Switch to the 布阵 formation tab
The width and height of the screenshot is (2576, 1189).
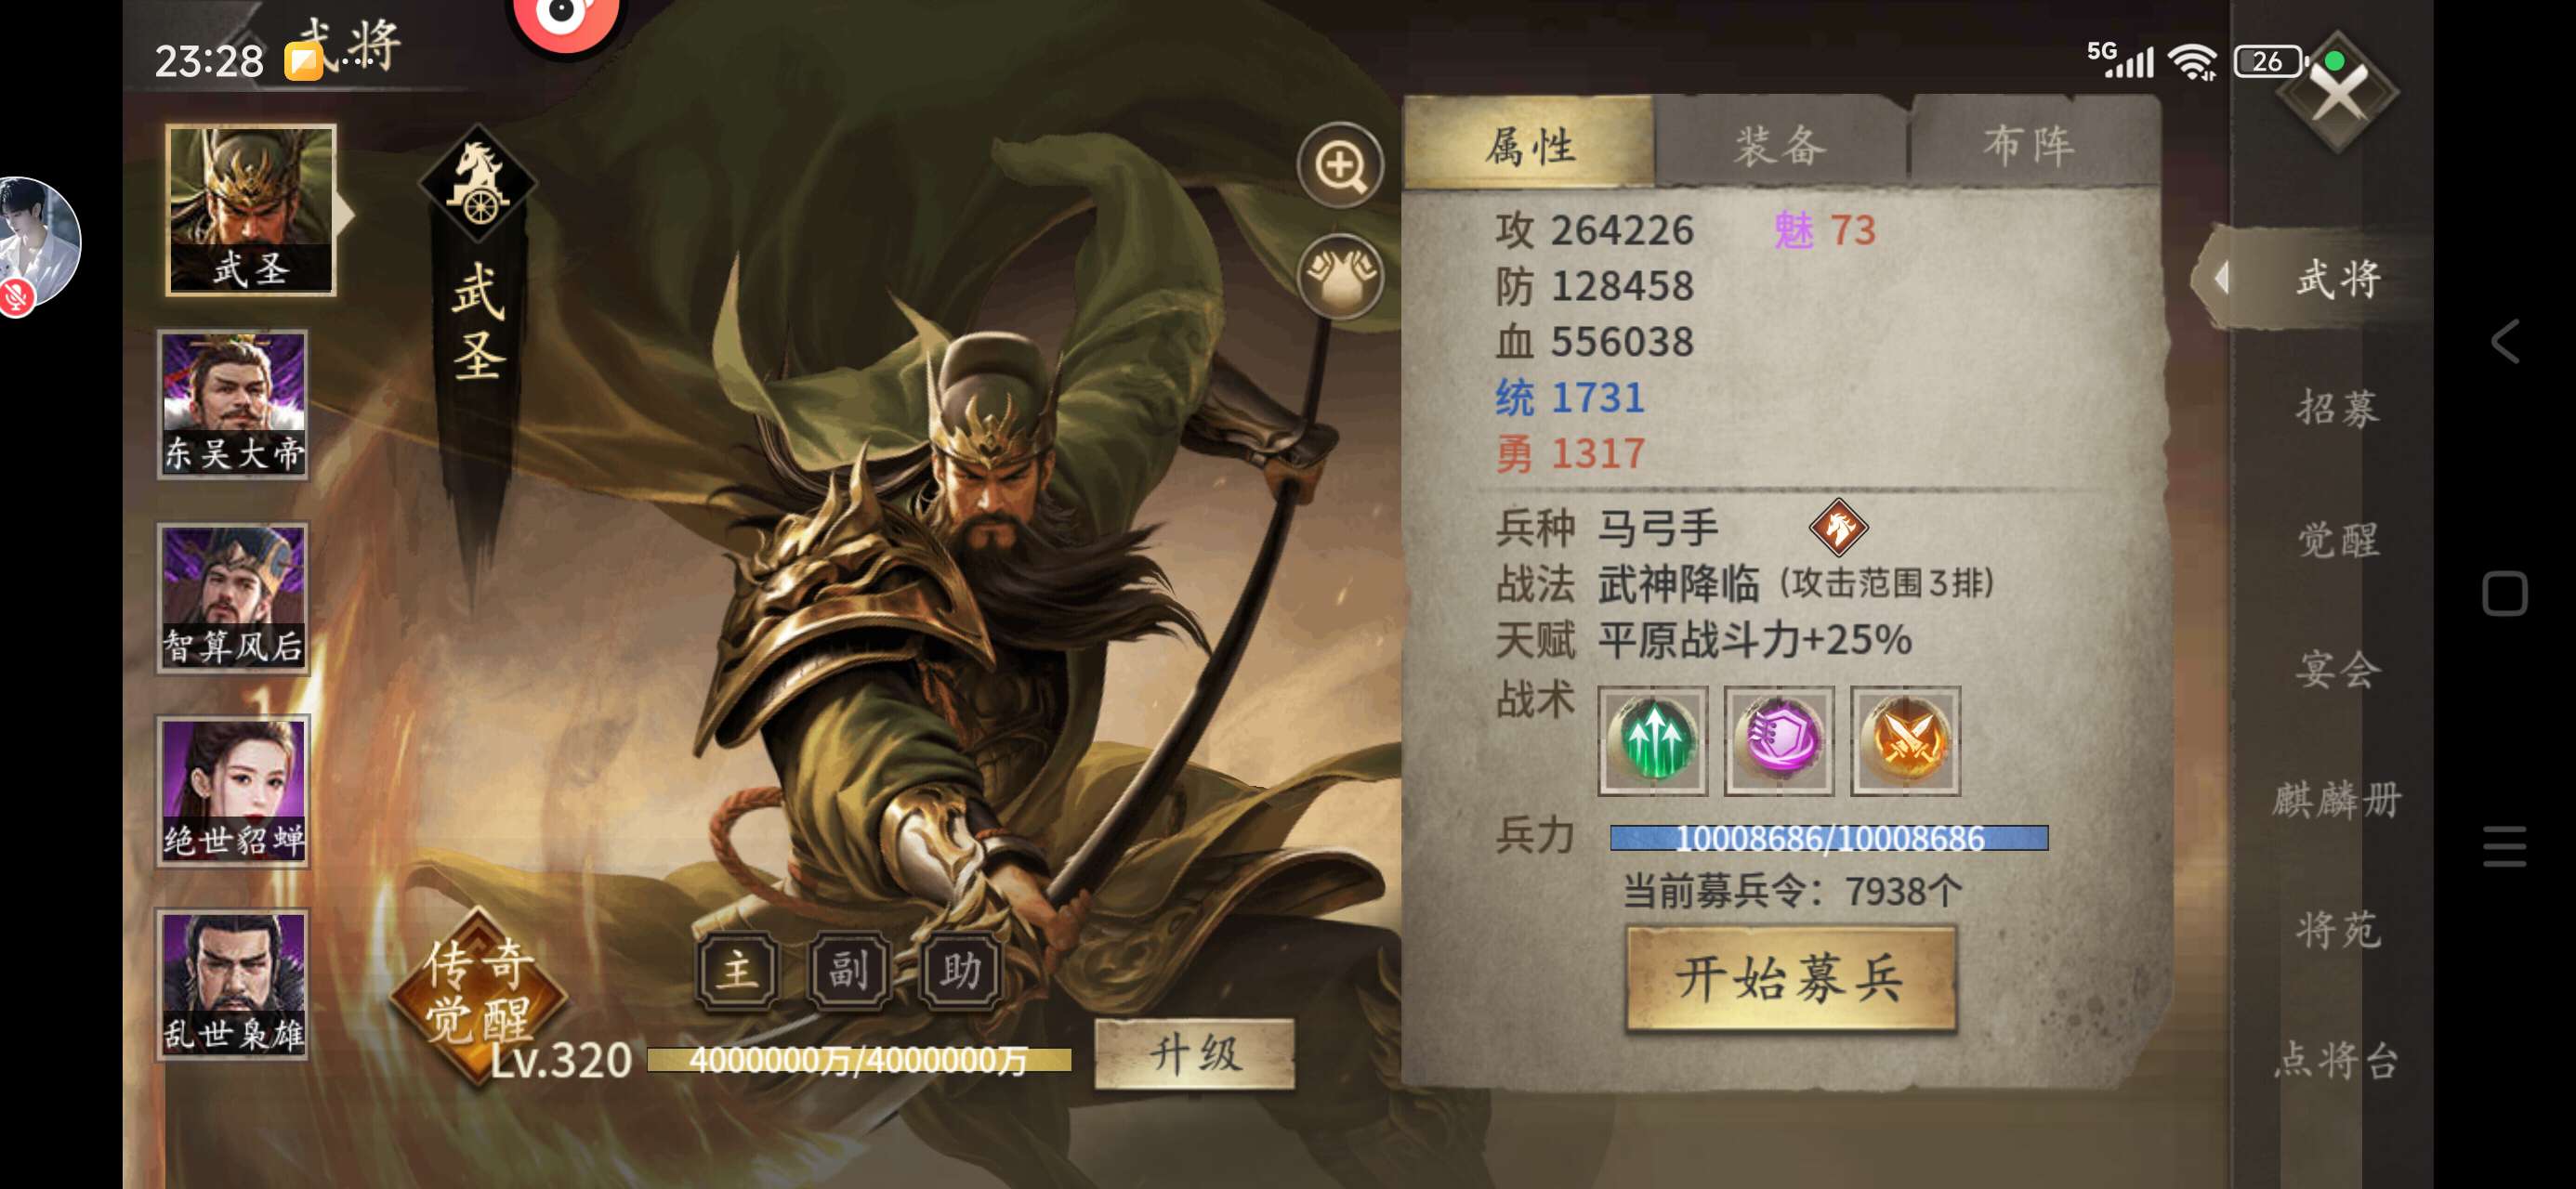point(2030,146)
